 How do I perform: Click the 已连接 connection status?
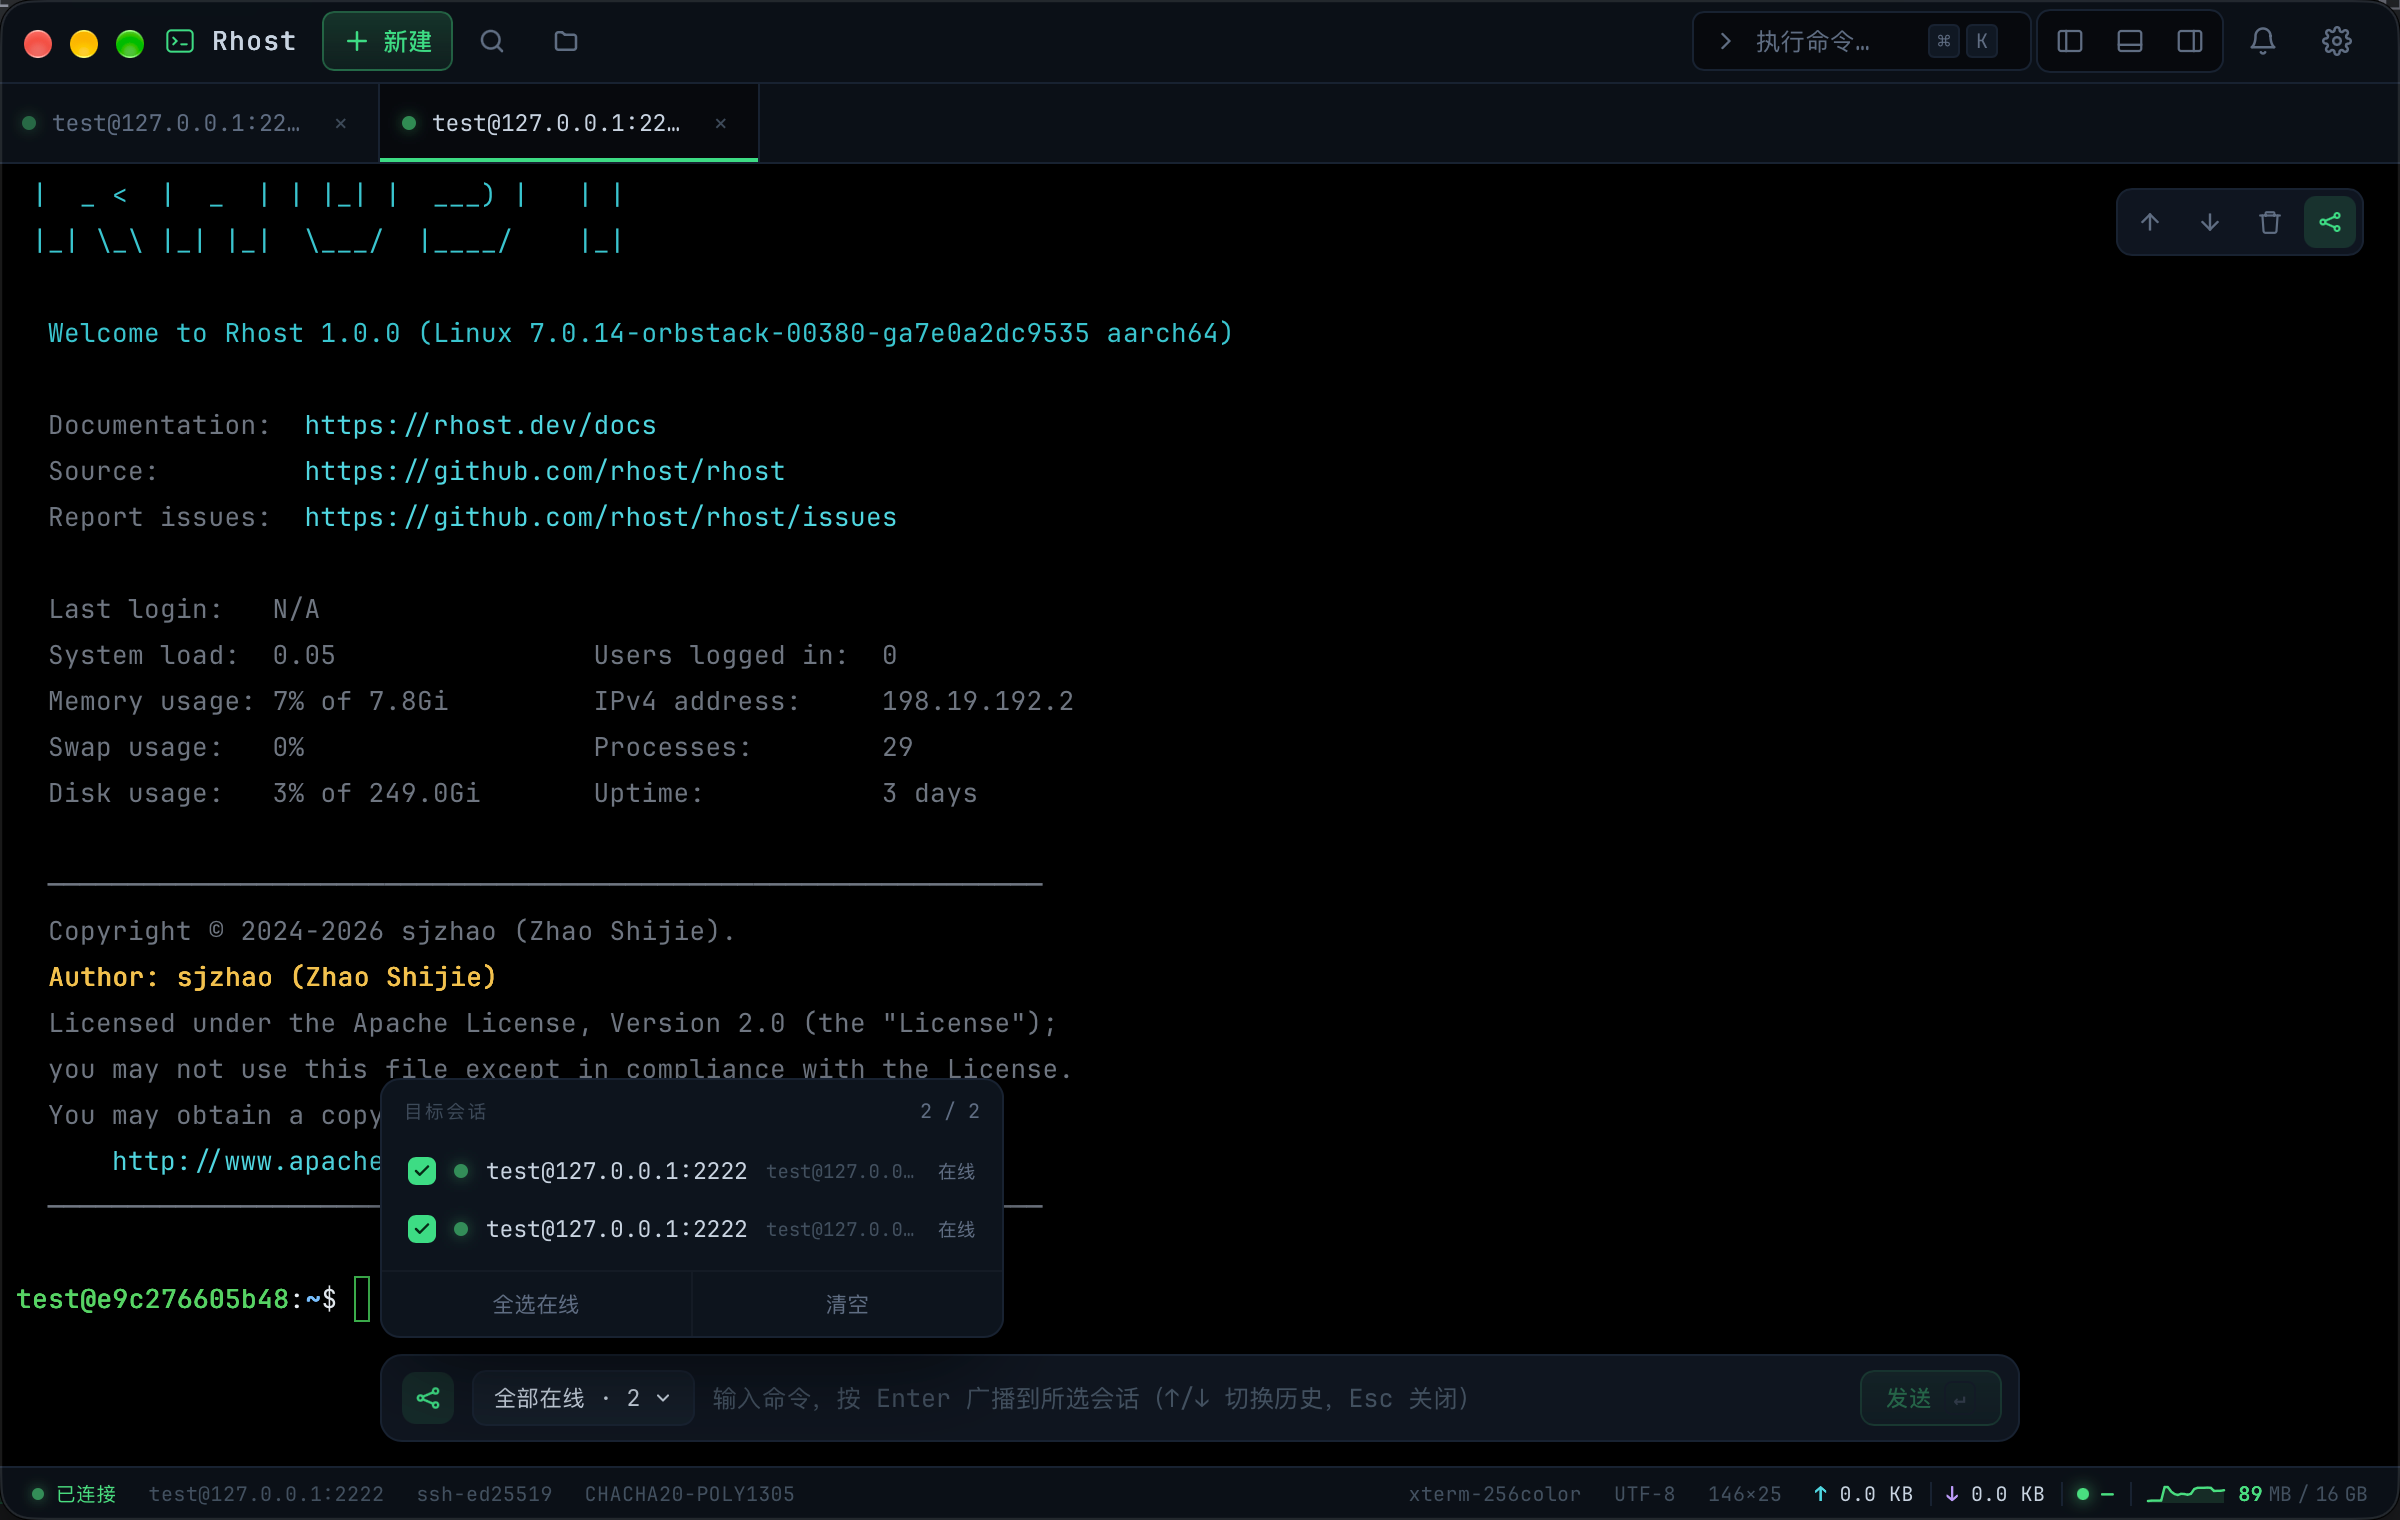click(74, 1494)
